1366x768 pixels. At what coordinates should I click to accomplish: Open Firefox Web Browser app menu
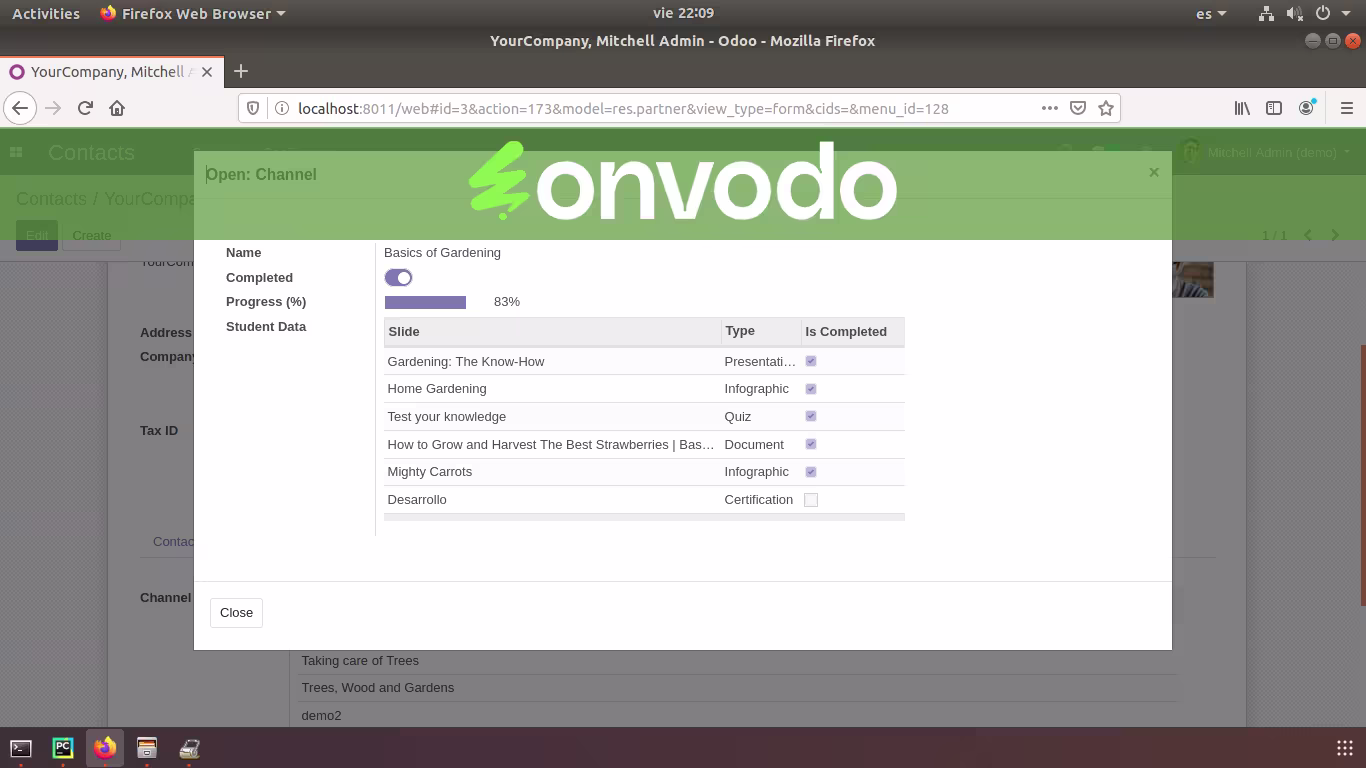(193, 13)
